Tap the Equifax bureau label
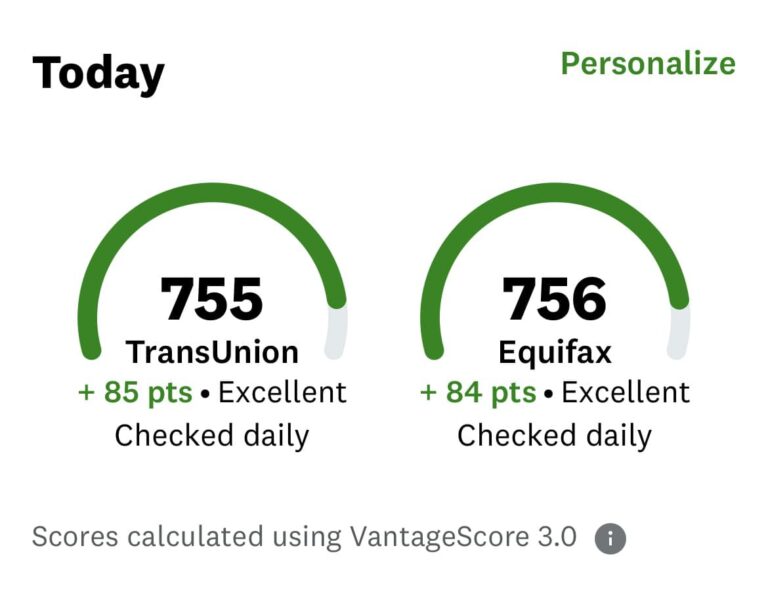 pos(555,354)
